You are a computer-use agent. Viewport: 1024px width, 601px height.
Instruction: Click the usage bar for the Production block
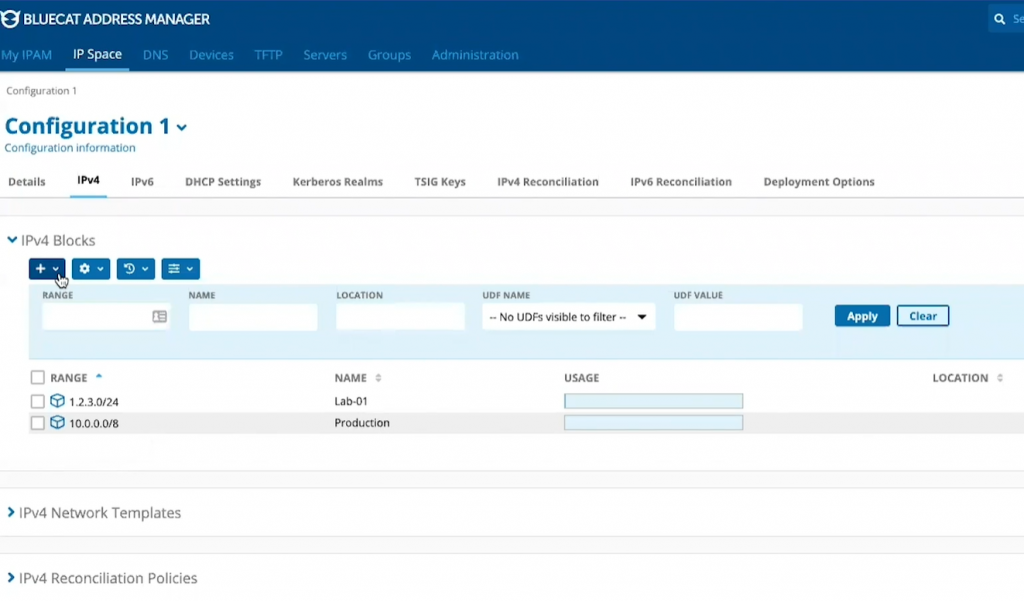point(653,422)
